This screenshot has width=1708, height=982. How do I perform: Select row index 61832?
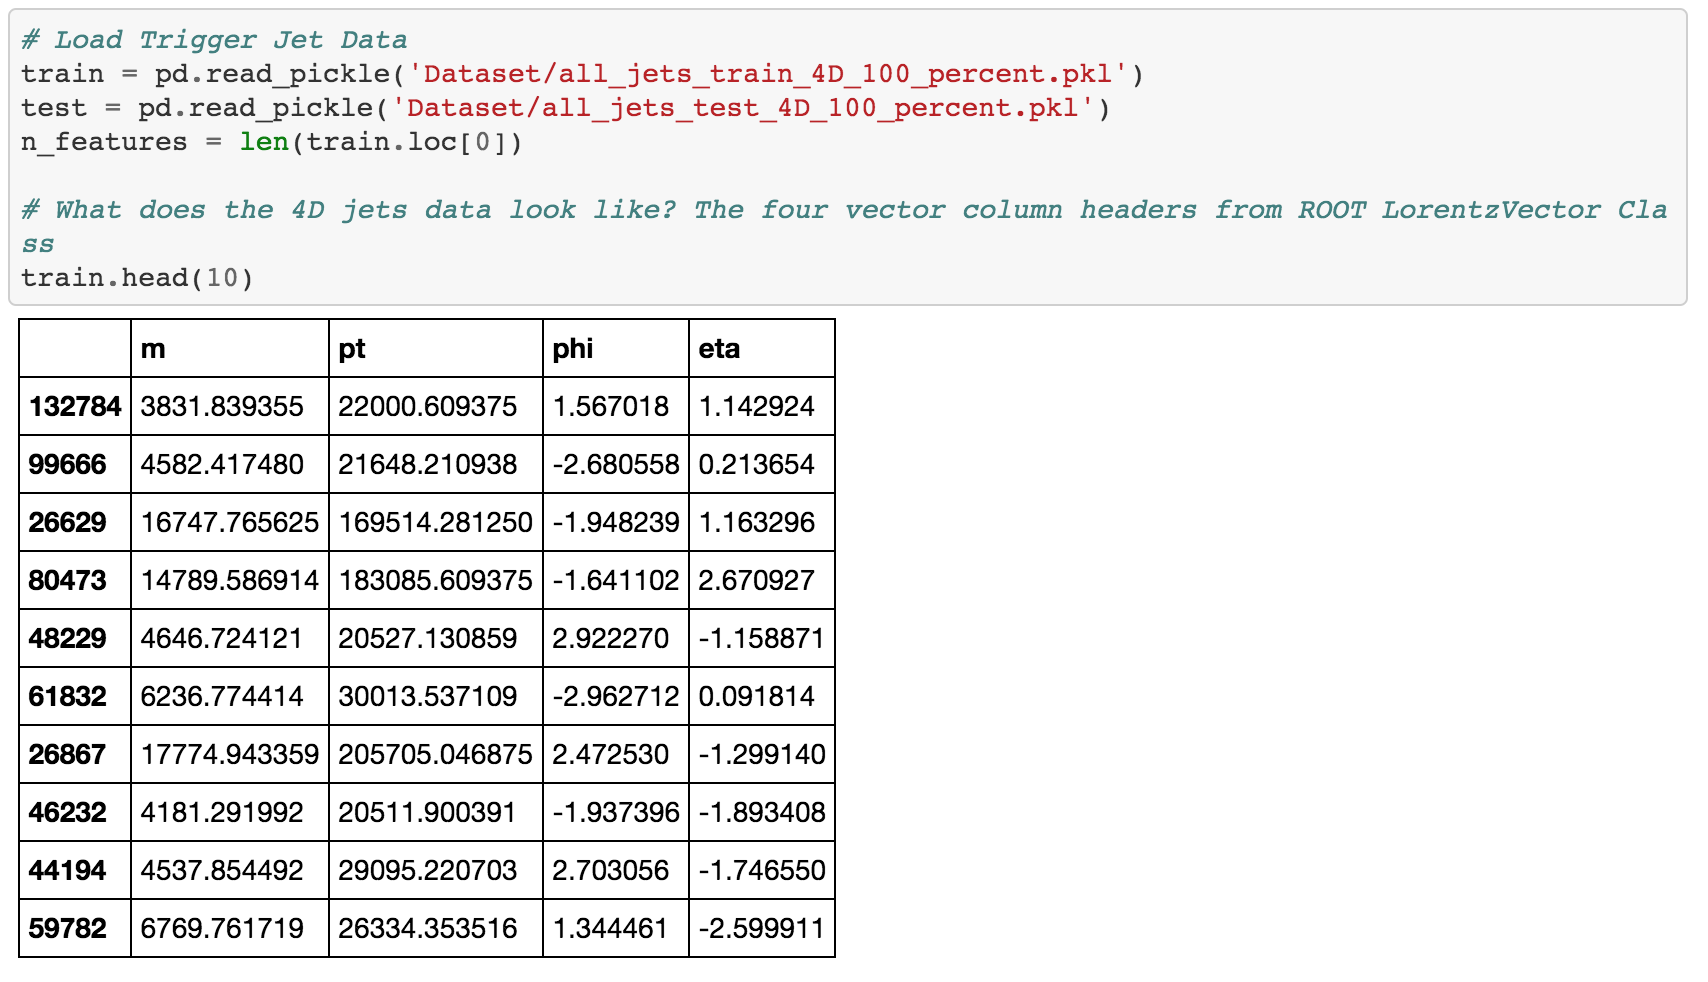tap(67, 696)
